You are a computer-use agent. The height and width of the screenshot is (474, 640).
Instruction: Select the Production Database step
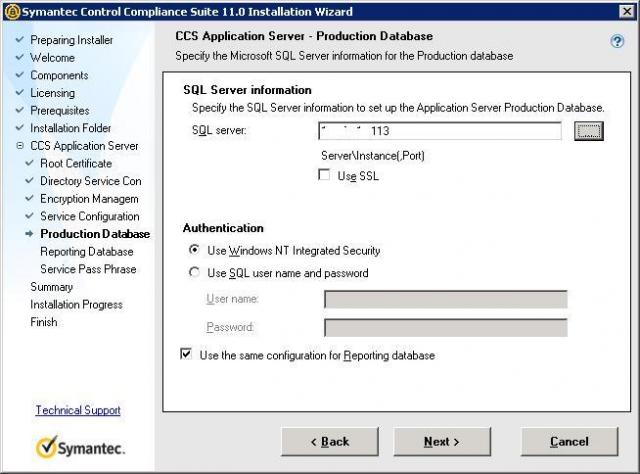pos(95,234)
